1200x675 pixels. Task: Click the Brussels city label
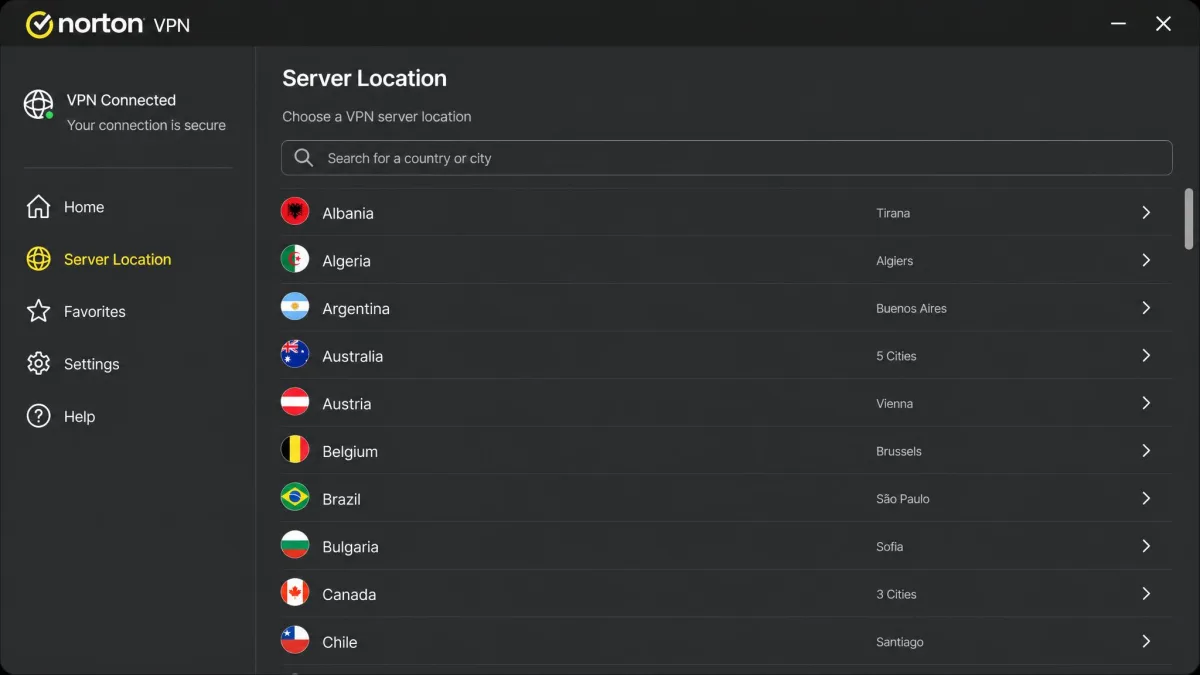pos(899,451)
